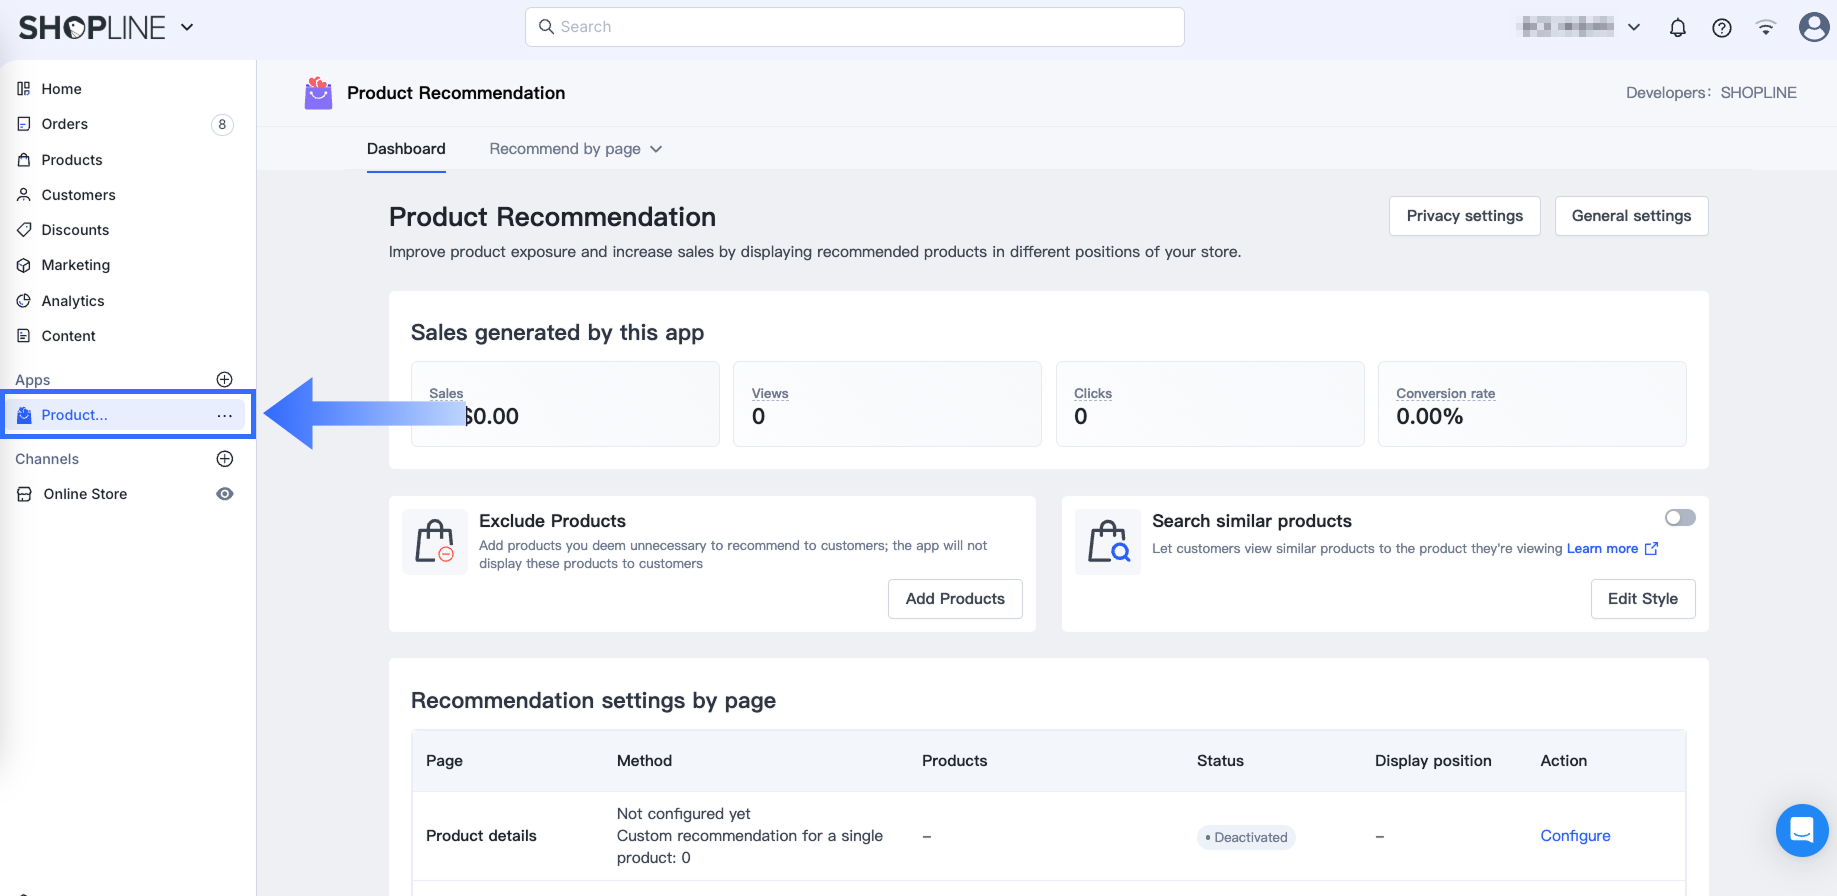Click Configure link for Product details

[1575, 836]
